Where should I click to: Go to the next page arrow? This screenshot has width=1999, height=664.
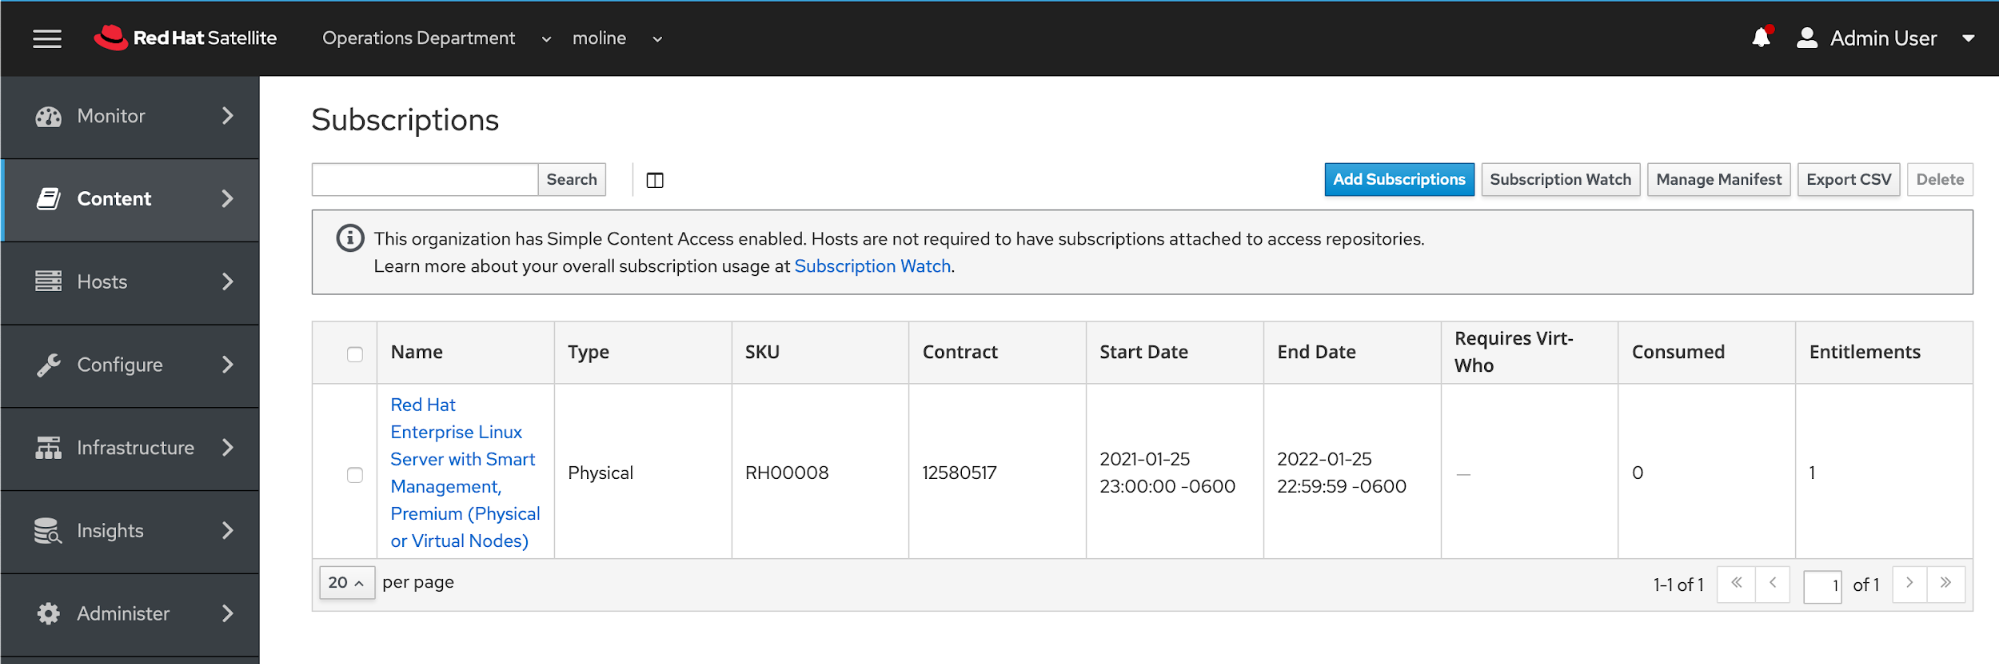tap(1909, 583)
